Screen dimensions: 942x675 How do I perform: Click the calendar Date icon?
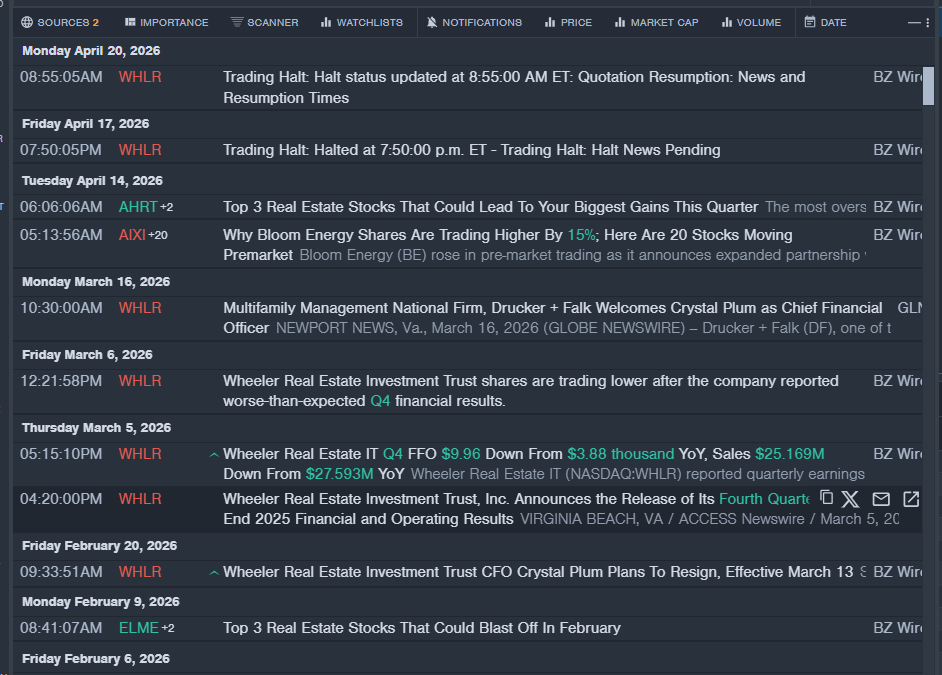(x=810, y=22)
